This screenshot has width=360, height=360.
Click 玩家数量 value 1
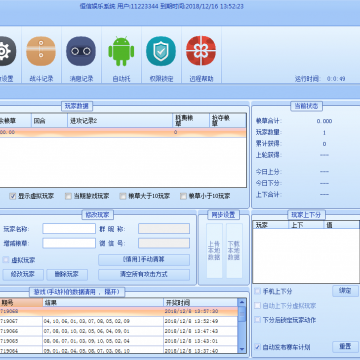point(324,133)
